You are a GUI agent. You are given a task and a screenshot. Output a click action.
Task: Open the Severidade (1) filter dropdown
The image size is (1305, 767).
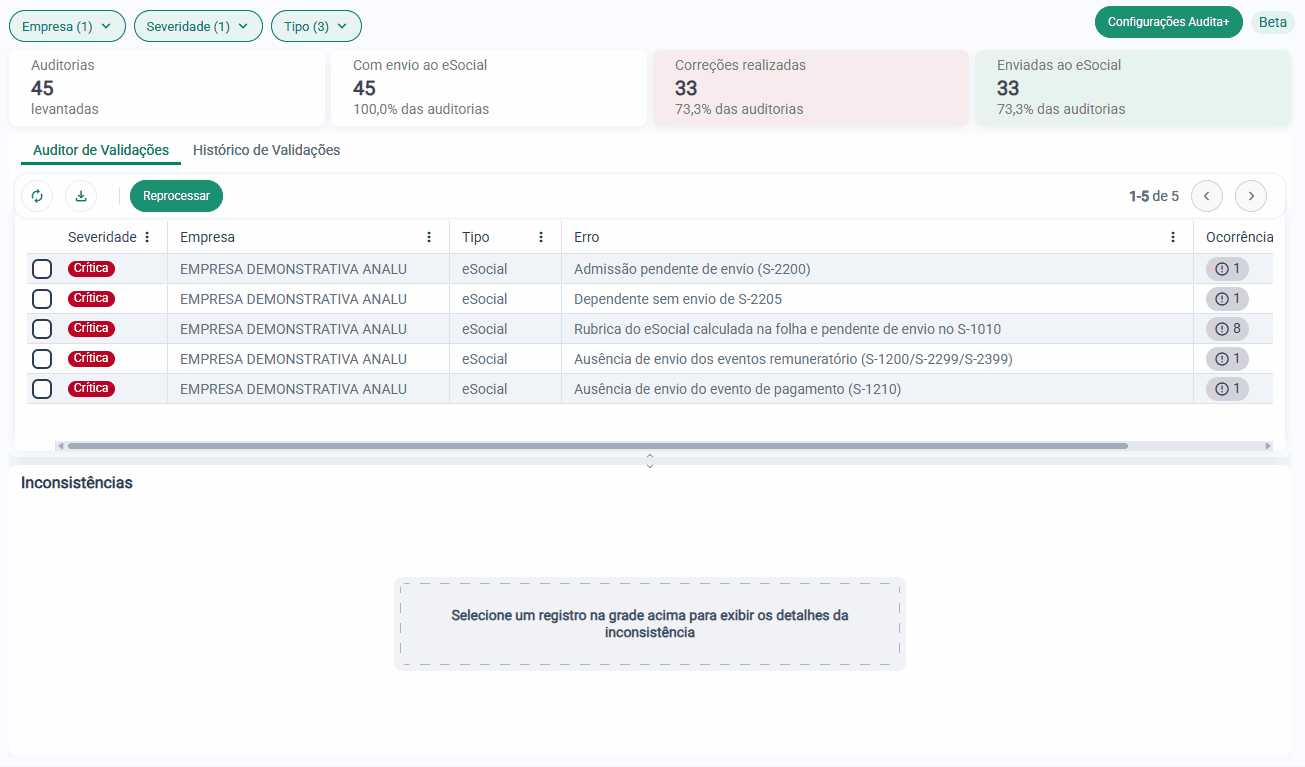pyautogui.click(x=198, y=26)
